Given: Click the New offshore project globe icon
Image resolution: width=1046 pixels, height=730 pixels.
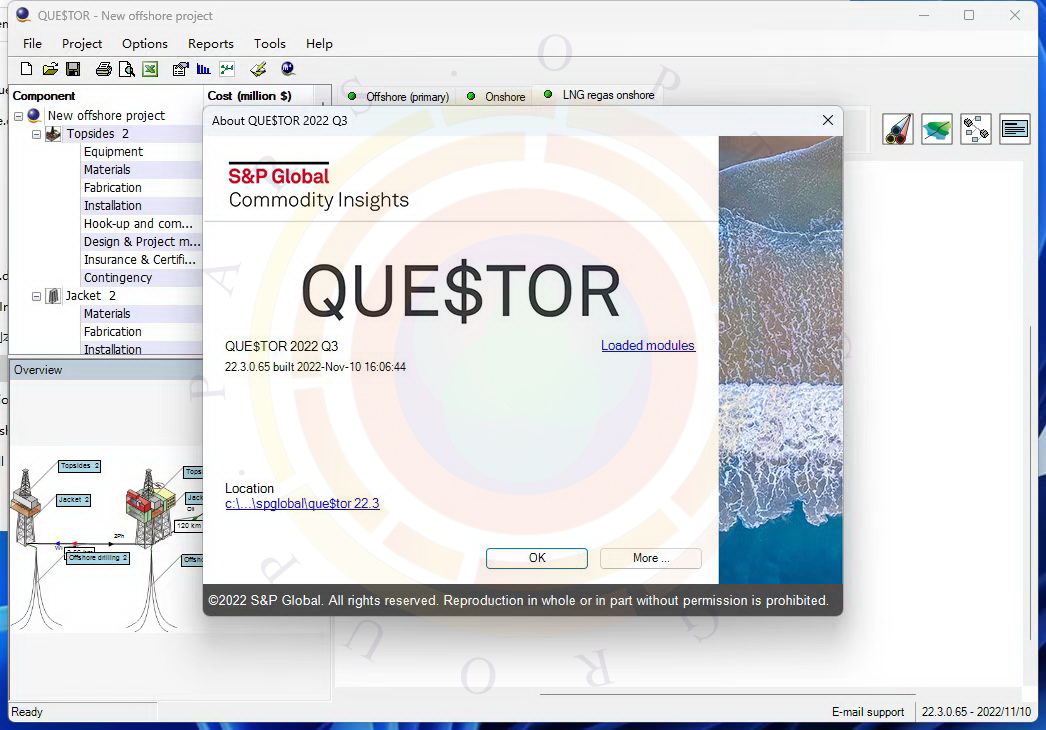Looking at the screenshot, I should click(x=34, y=115).
